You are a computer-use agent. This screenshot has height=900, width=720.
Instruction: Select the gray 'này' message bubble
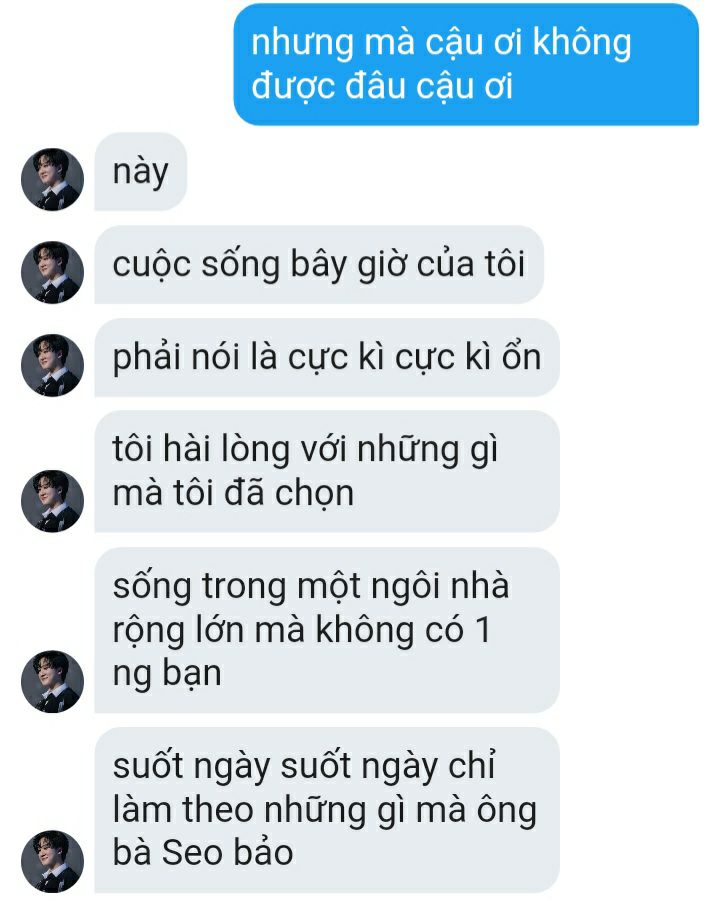tap(140, 172)
